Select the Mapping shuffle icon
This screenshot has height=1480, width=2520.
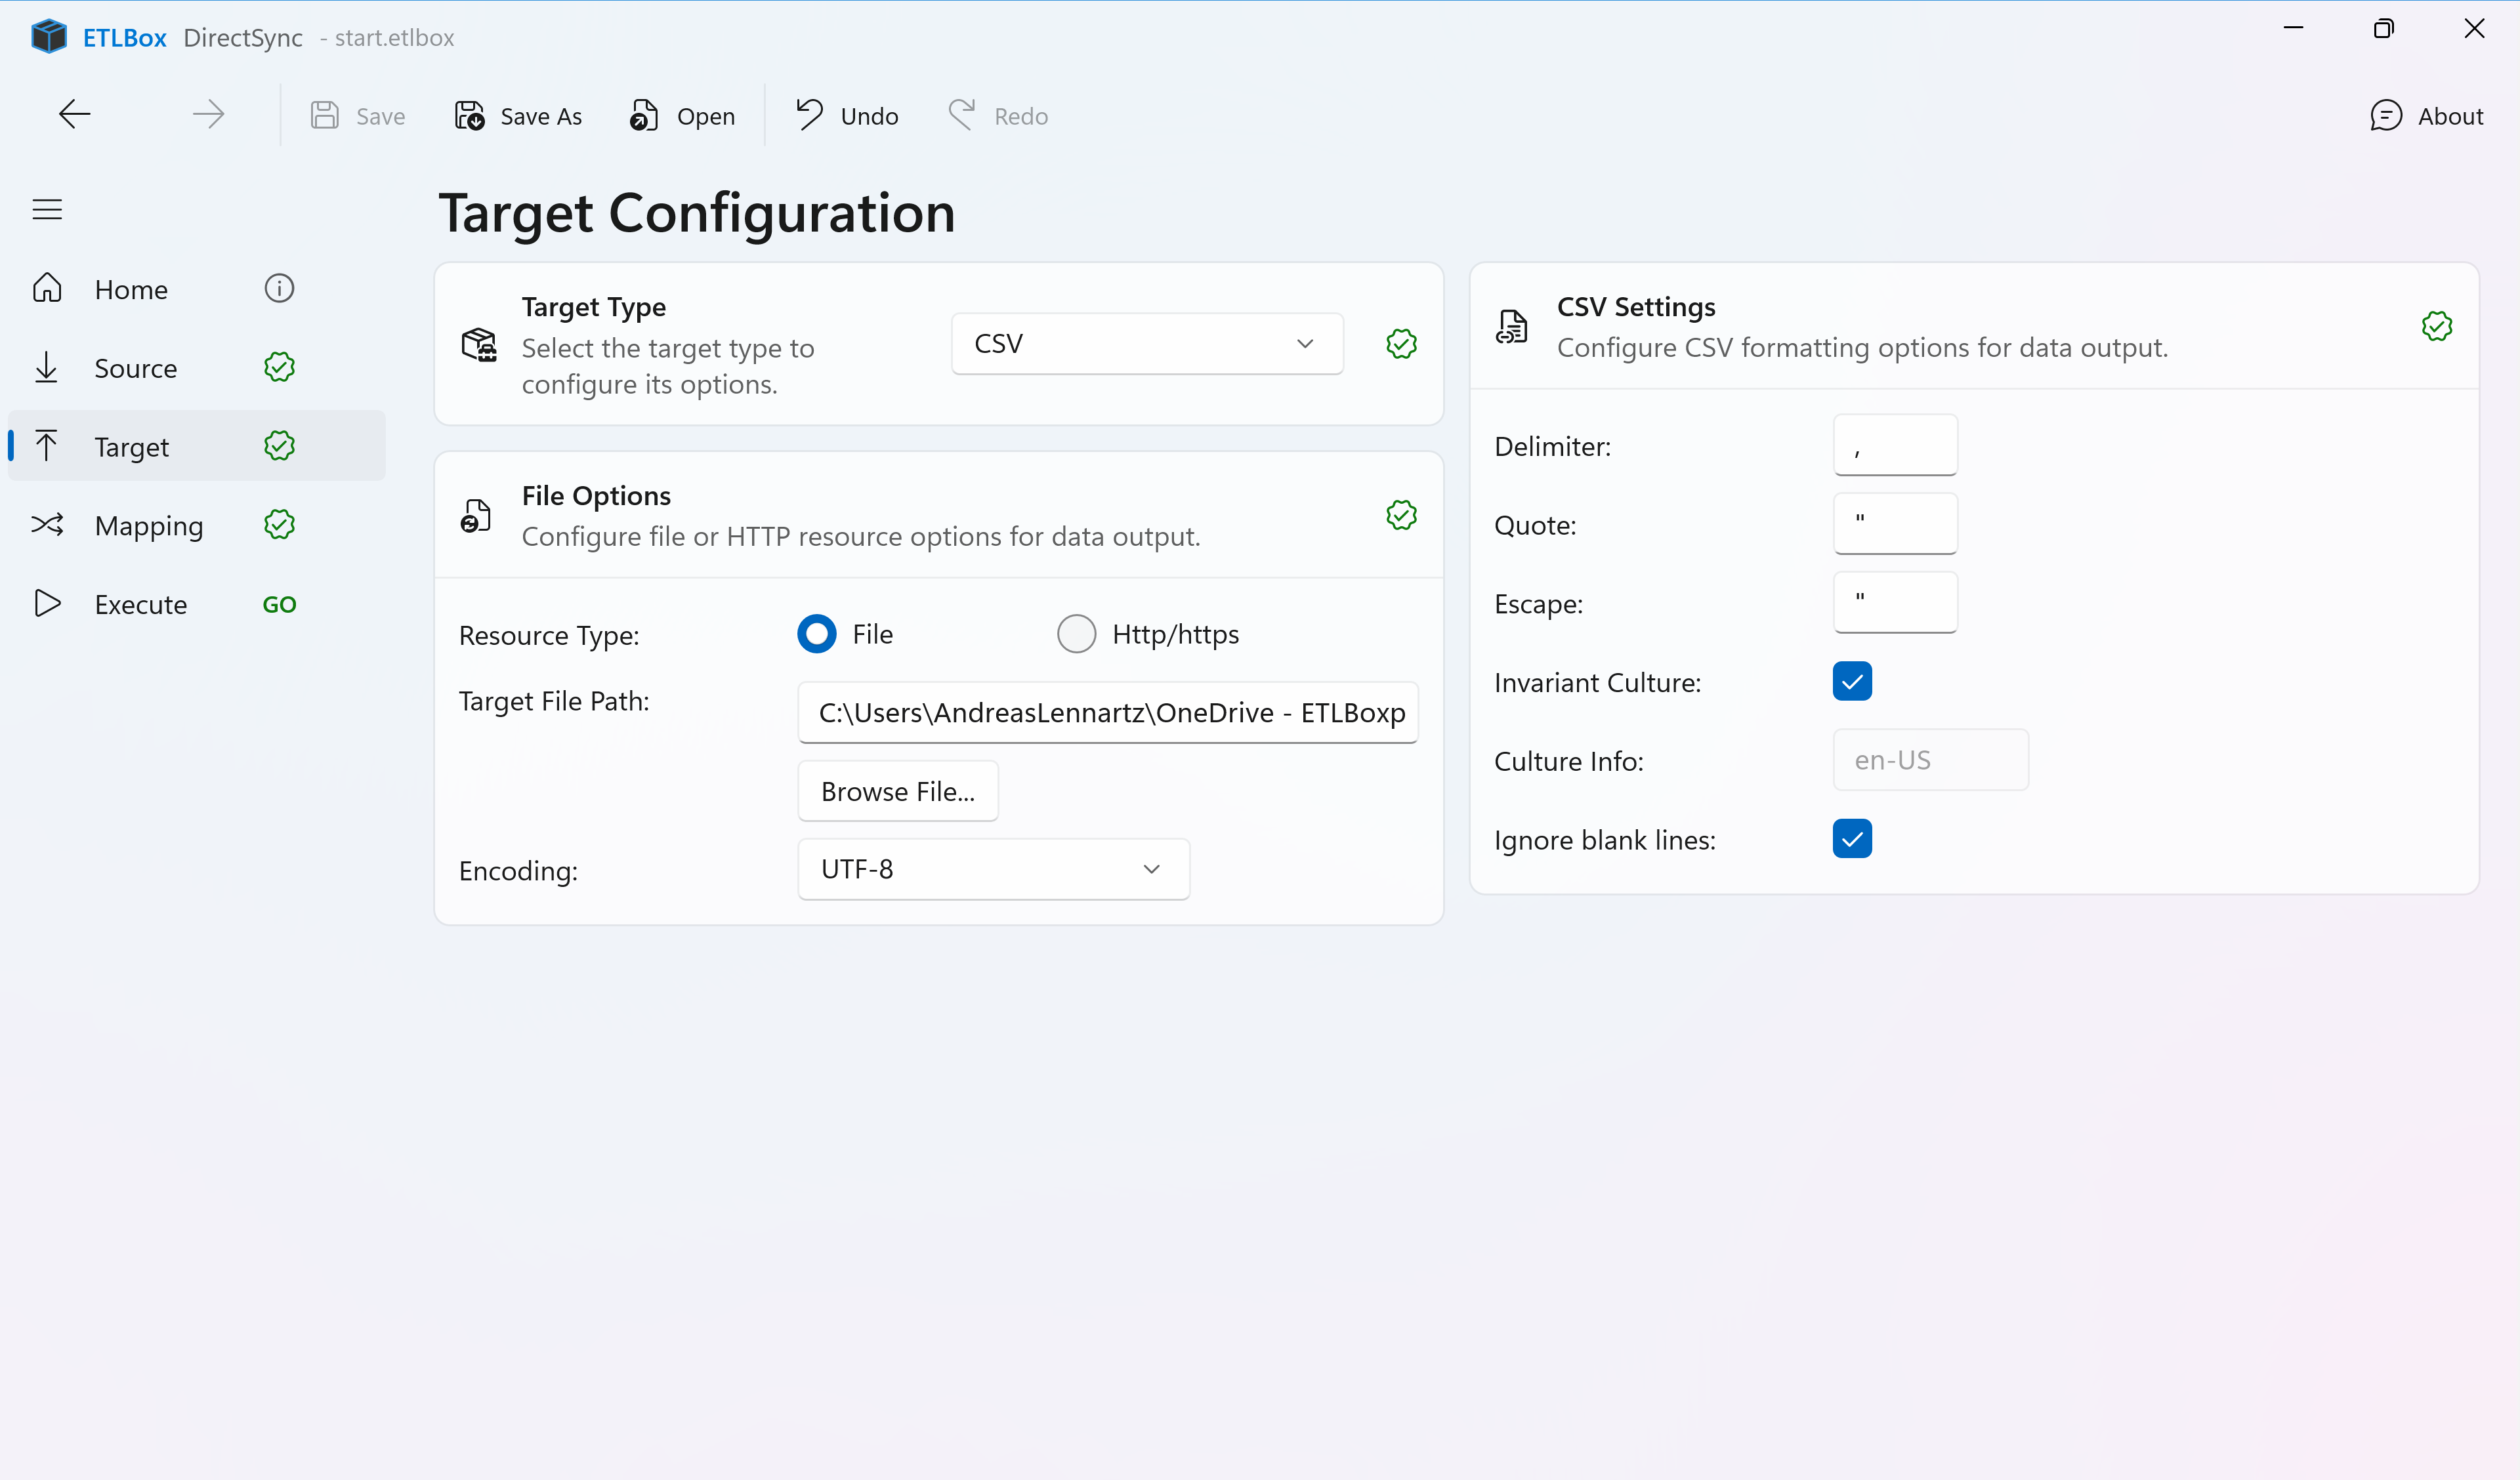pos(46,524)
